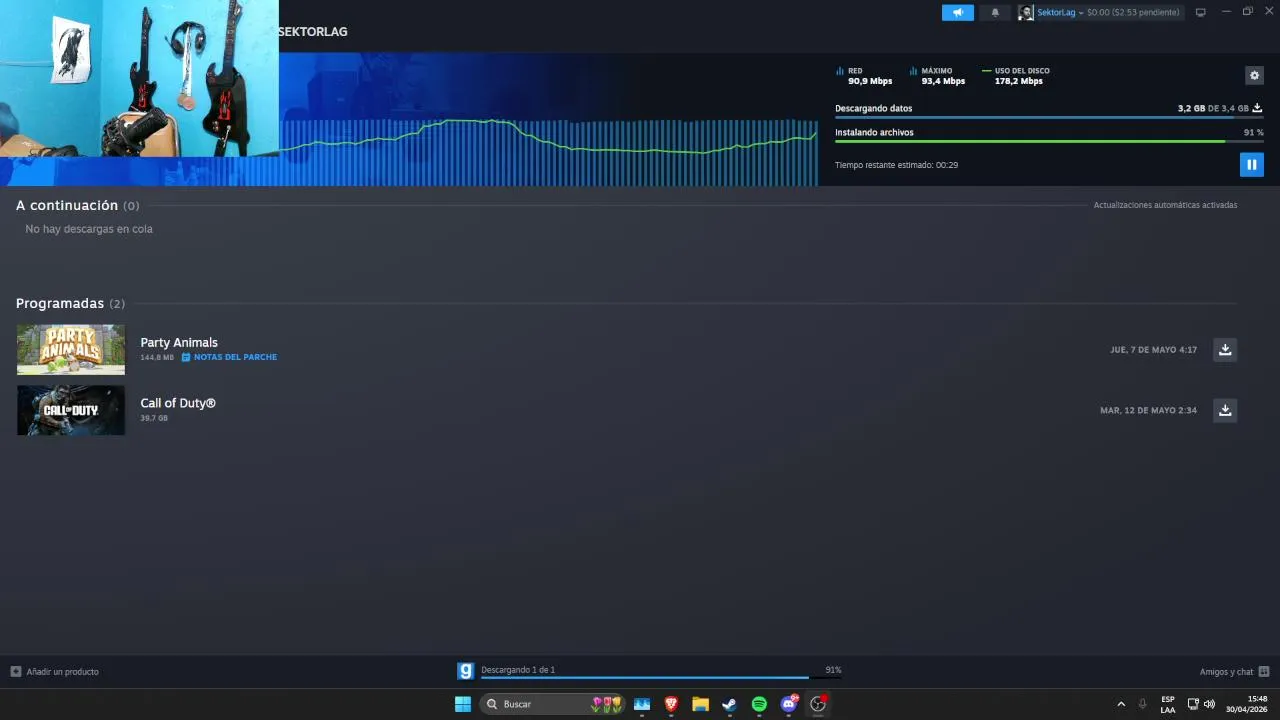Expand the SektorLag account dropdown

point(1081,12)
